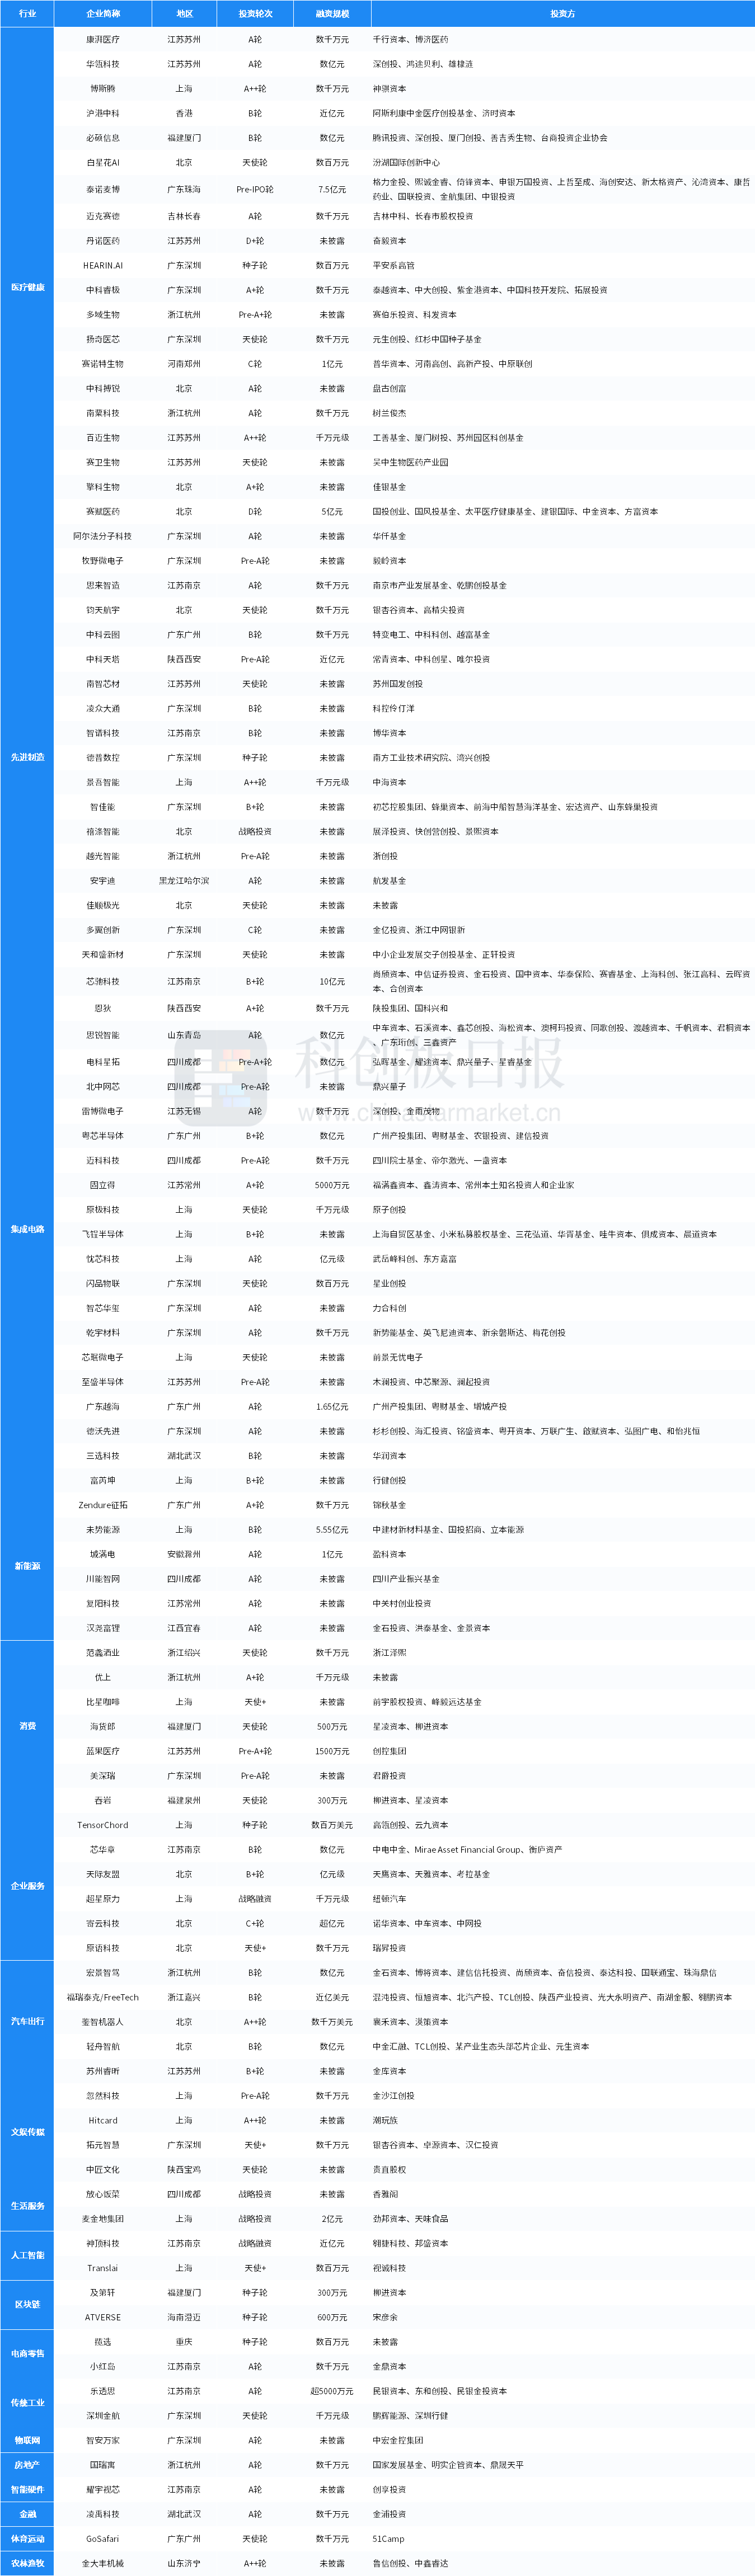Viewport: 755px width, 2576px height.
Task: Click the '山东济宁' region cell
Action: 184,2563
